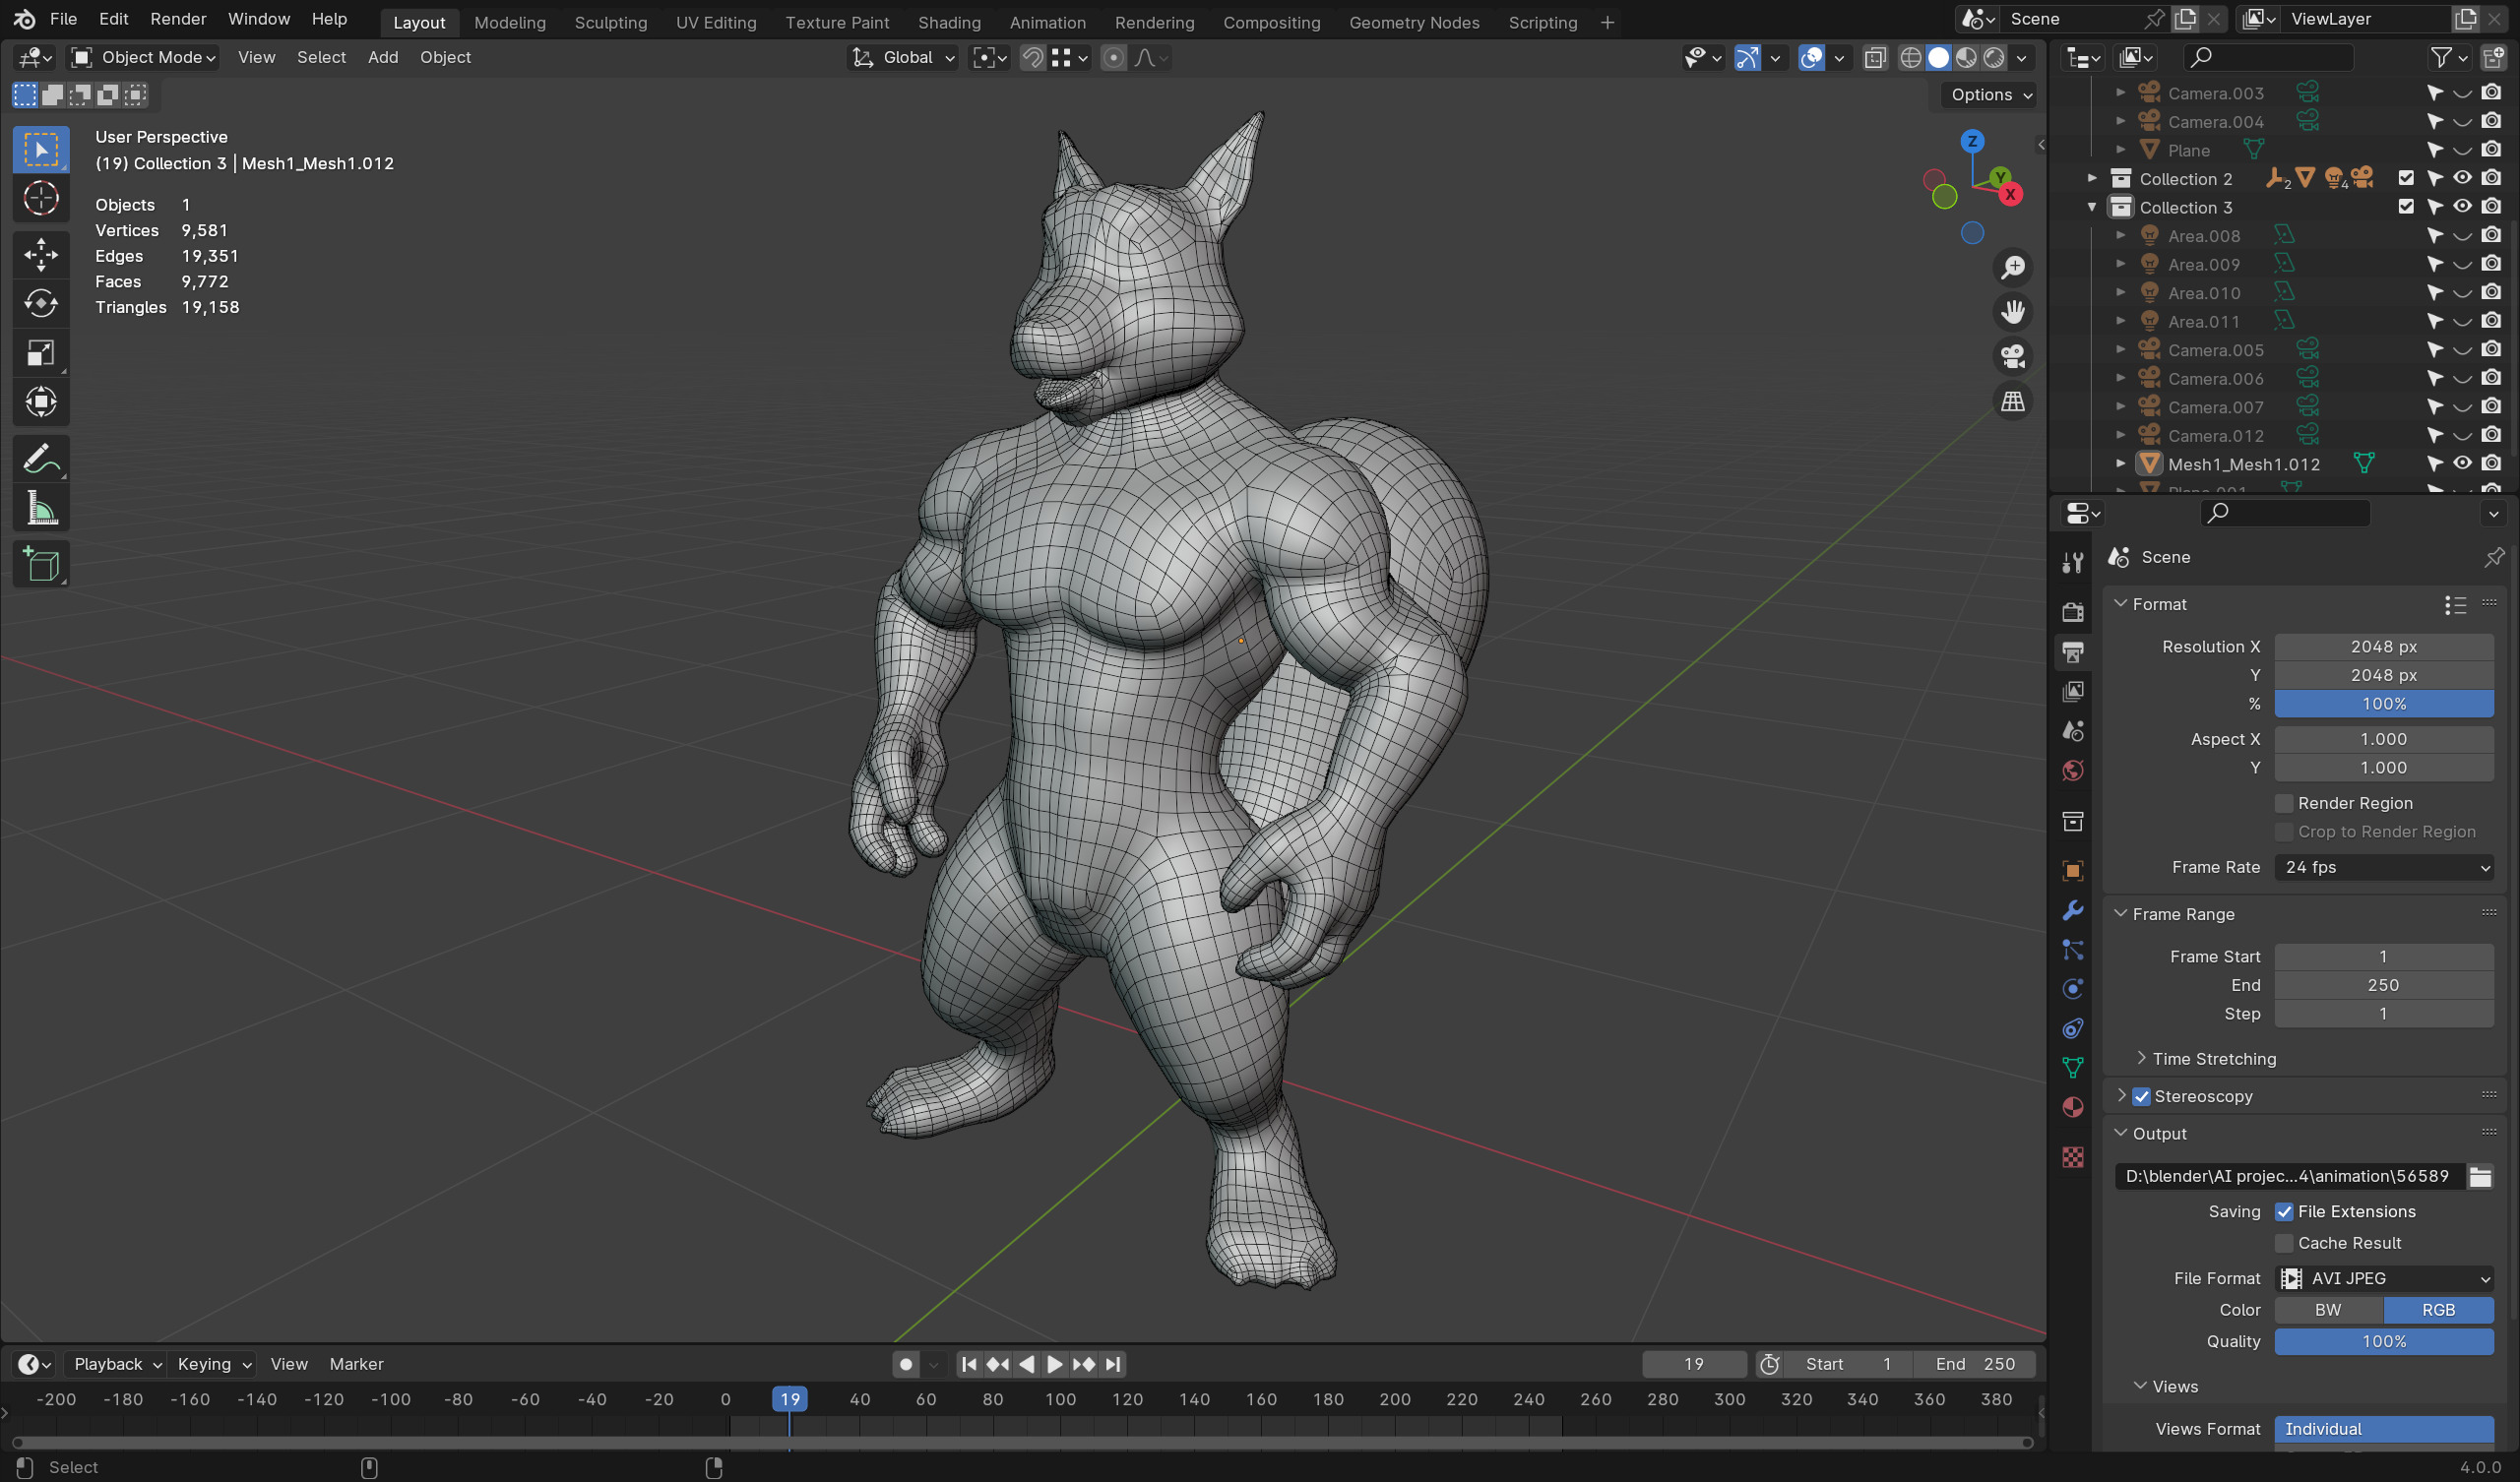This screenshot has height=1482, width=2520.
Task: Open the Render properties tab
Action: (2073, 611)
